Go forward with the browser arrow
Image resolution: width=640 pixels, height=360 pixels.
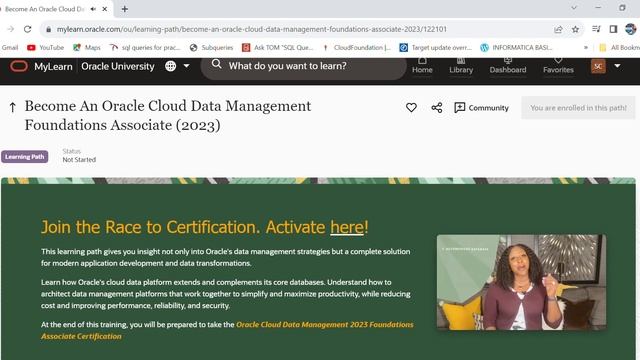(11, 29)
